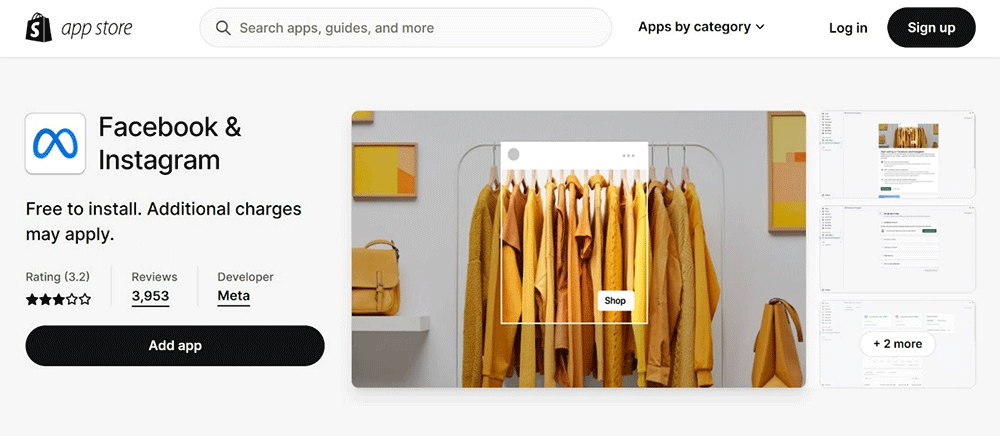Viewport: 1000px width, 436px height.
Task: Click the Add app button
Action: (175, 345)
